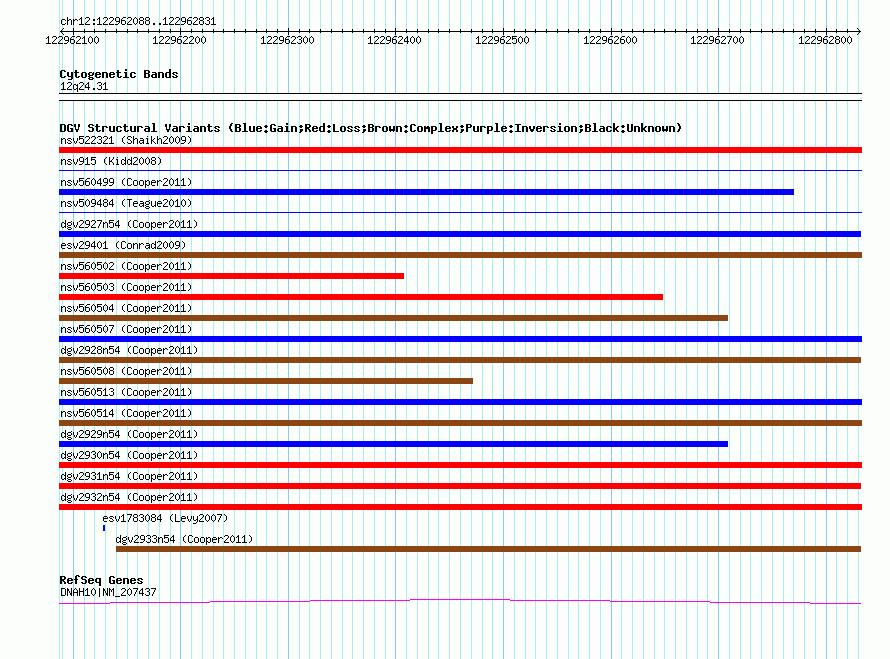Select the red dgv2931n54 loss bar
Screen dimensions: 890x659
pos(460,486)
